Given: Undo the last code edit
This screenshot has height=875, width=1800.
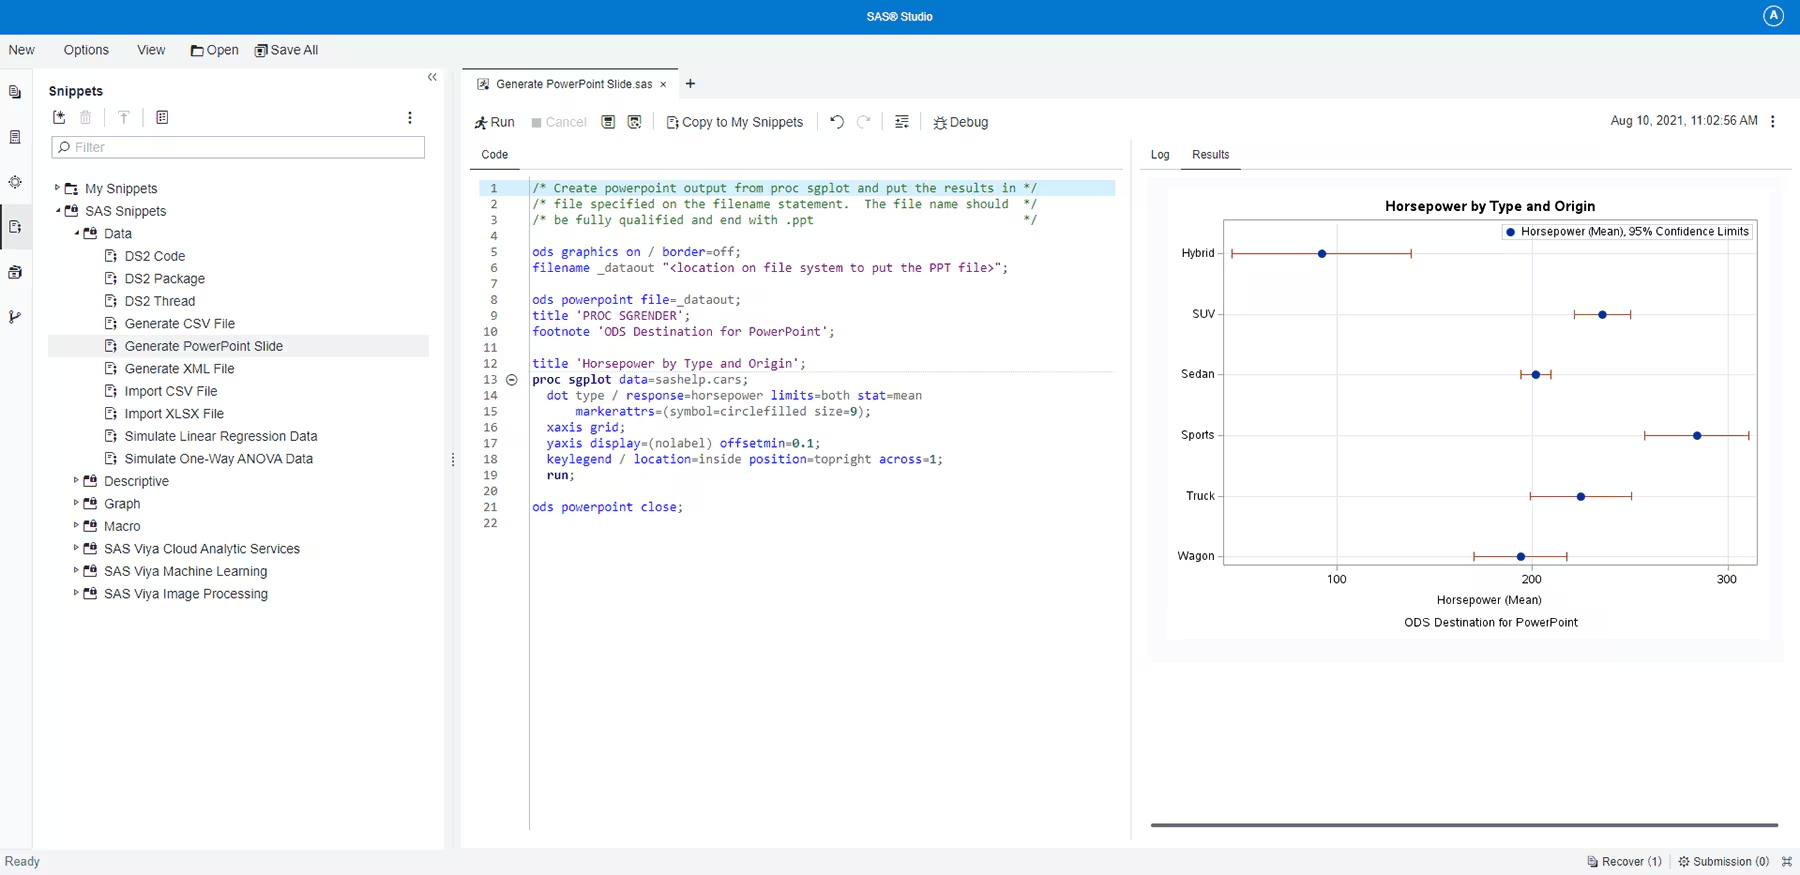Looking at the screenshot, I should [x=837, y=122].
